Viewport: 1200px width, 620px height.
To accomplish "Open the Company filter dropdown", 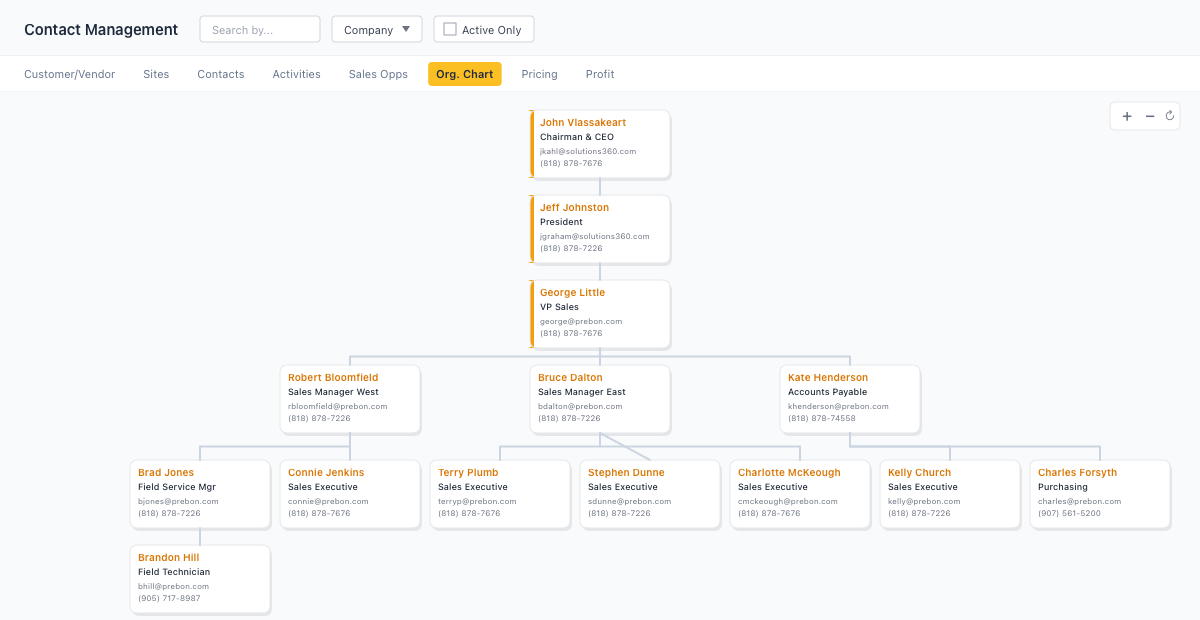I will (376, 29).
